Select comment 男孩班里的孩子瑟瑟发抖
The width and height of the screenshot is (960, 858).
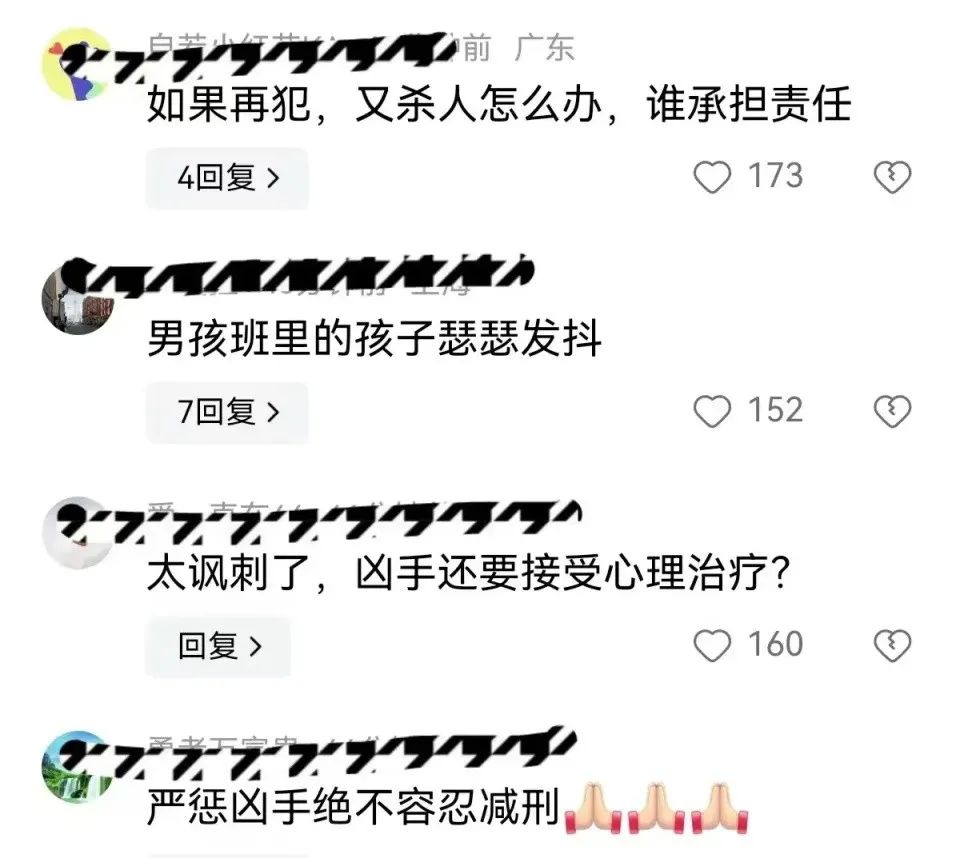(374, 339)
